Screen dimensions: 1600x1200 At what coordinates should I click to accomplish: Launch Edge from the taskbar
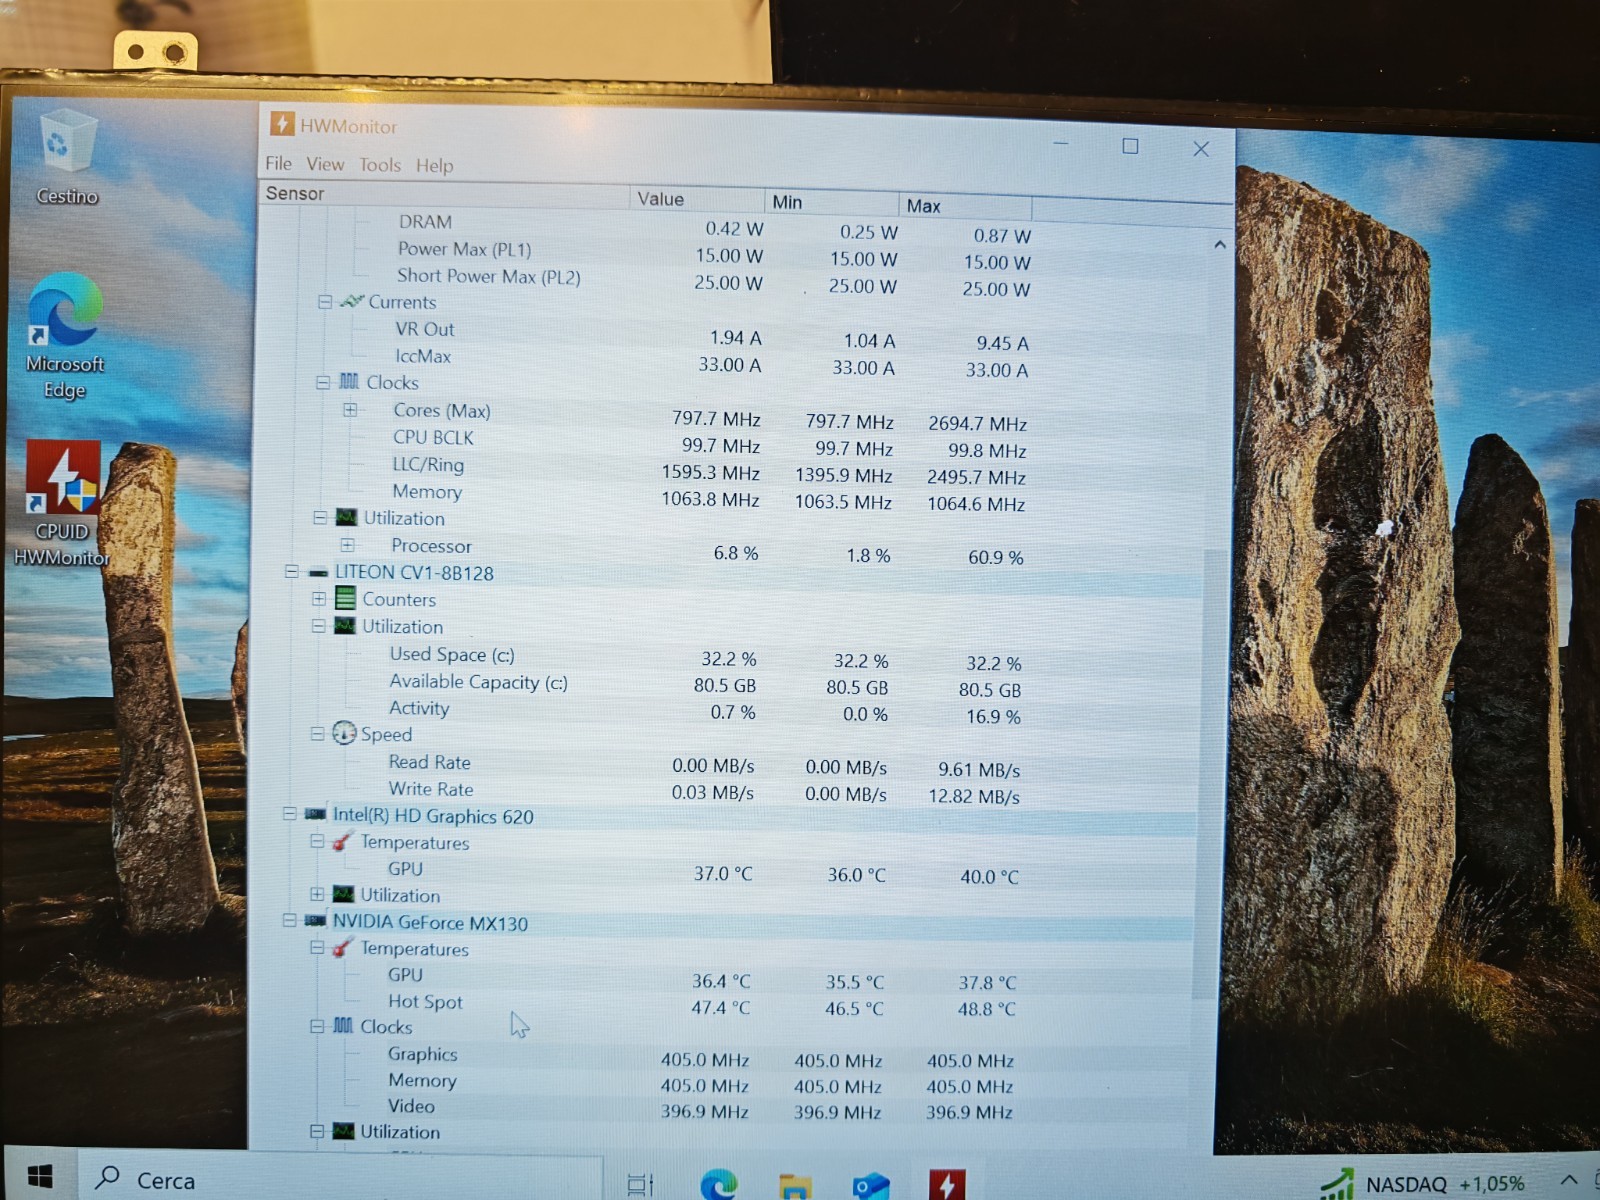coord(718,1185)
